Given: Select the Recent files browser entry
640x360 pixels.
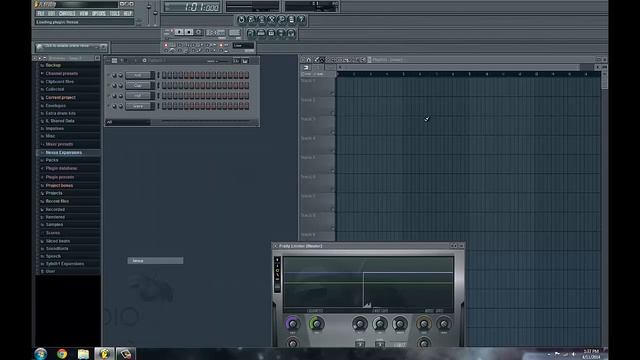Looking at the screenshot, I should click(x=57, y=201).
